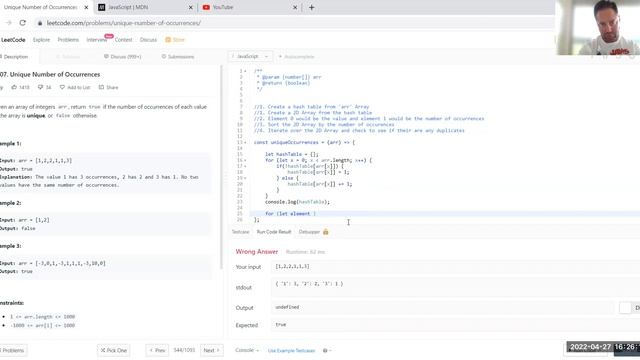Viewport: 640px width, 360px height.
Task: Click the Pick One button
Action: (x=114, y=350)
